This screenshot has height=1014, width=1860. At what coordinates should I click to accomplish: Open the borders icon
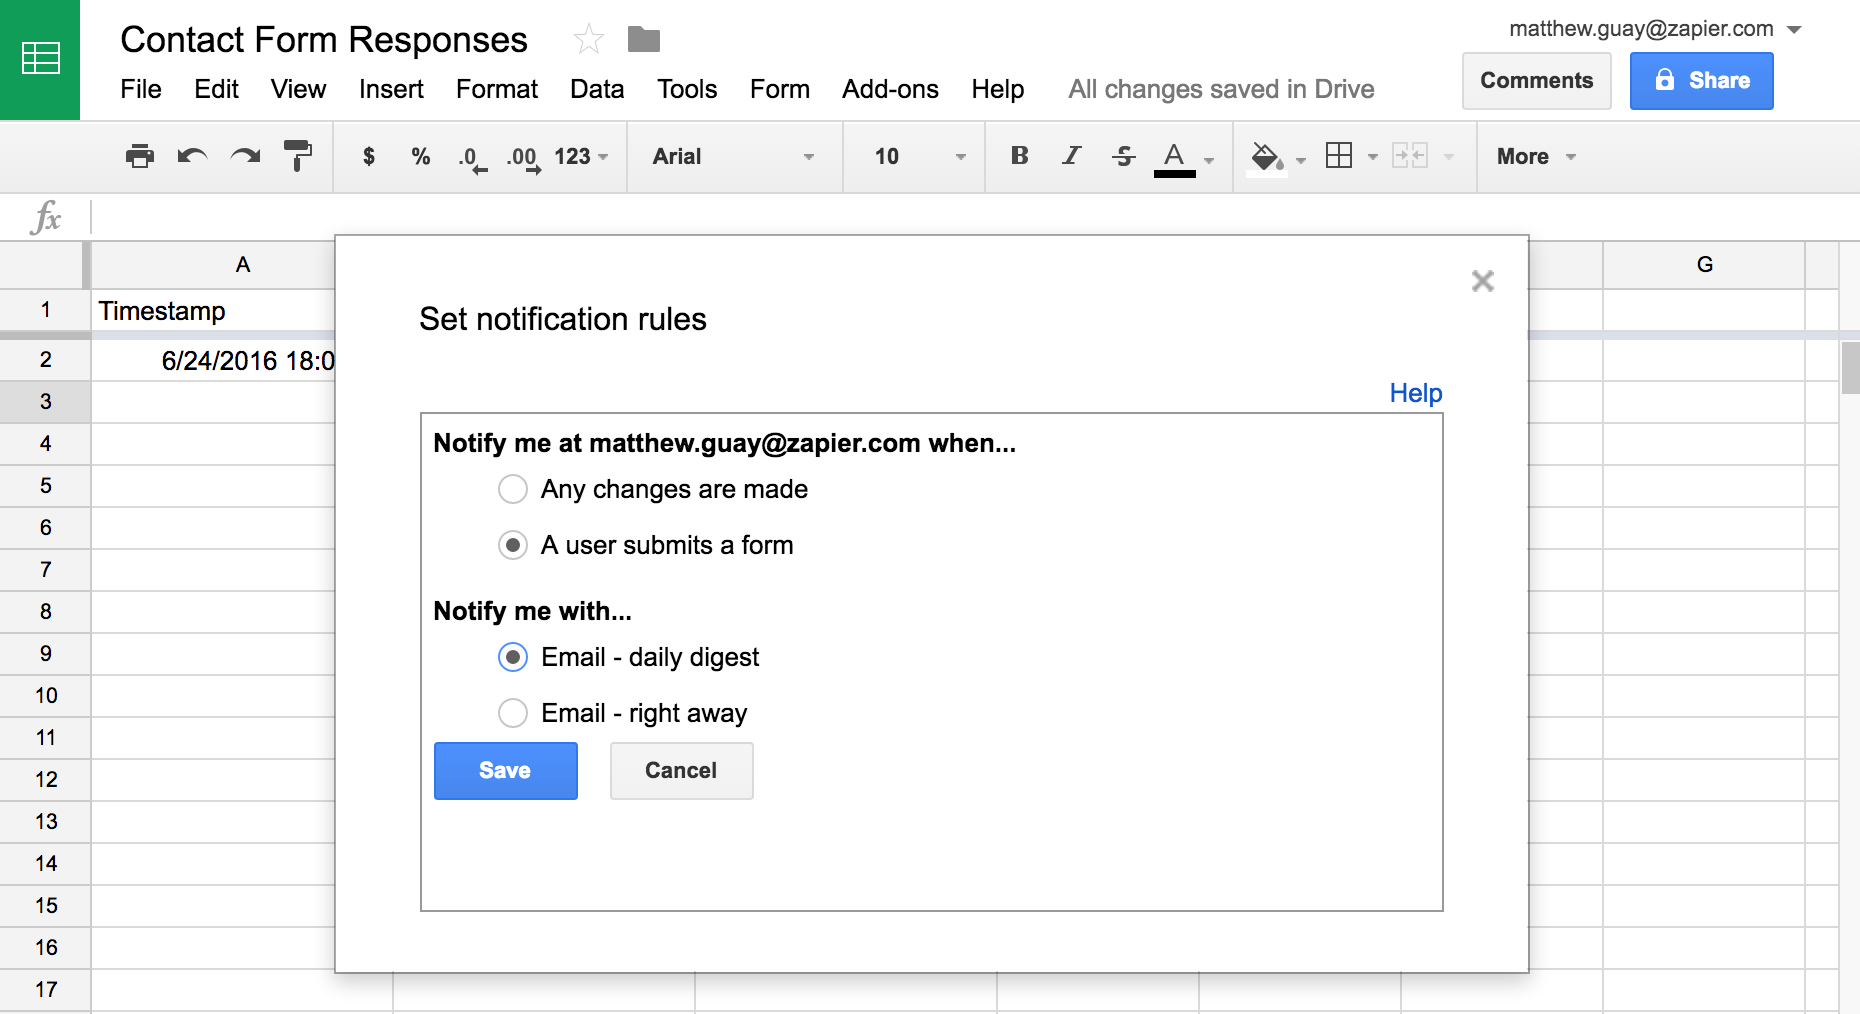point(1338,156)
